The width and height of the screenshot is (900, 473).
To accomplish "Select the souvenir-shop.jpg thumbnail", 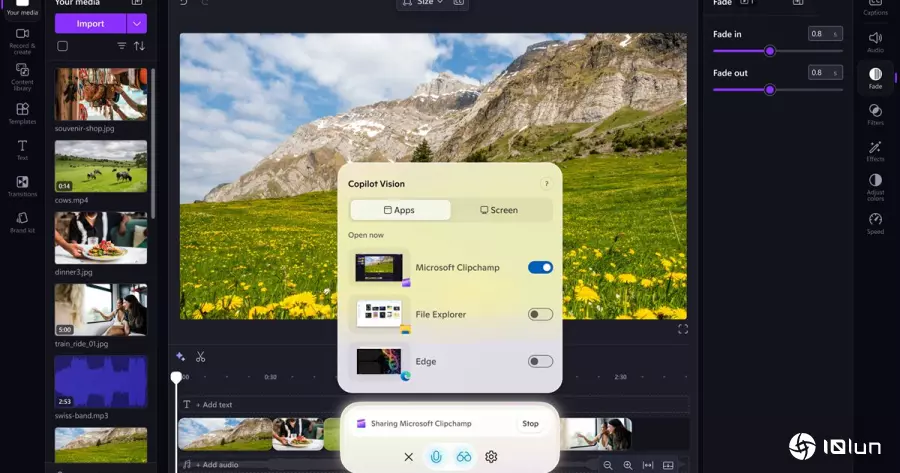I will (x=101, y=94).
